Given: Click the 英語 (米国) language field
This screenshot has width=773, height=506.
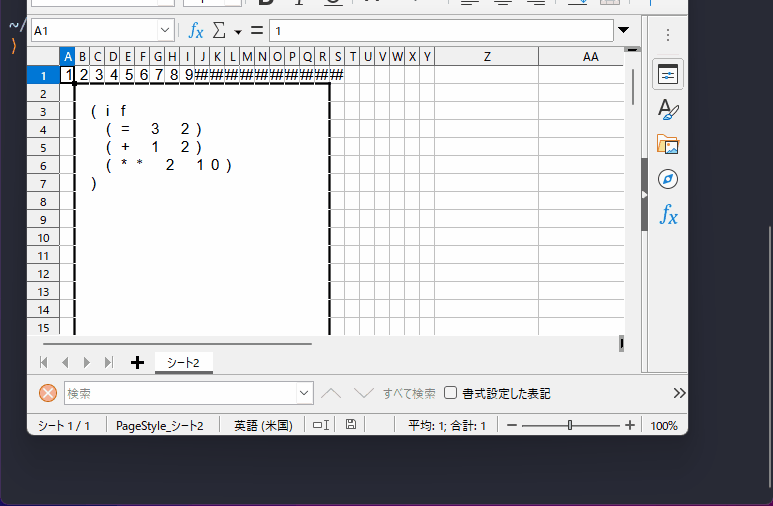Looking at the screenshot, I should pos(263,426).
